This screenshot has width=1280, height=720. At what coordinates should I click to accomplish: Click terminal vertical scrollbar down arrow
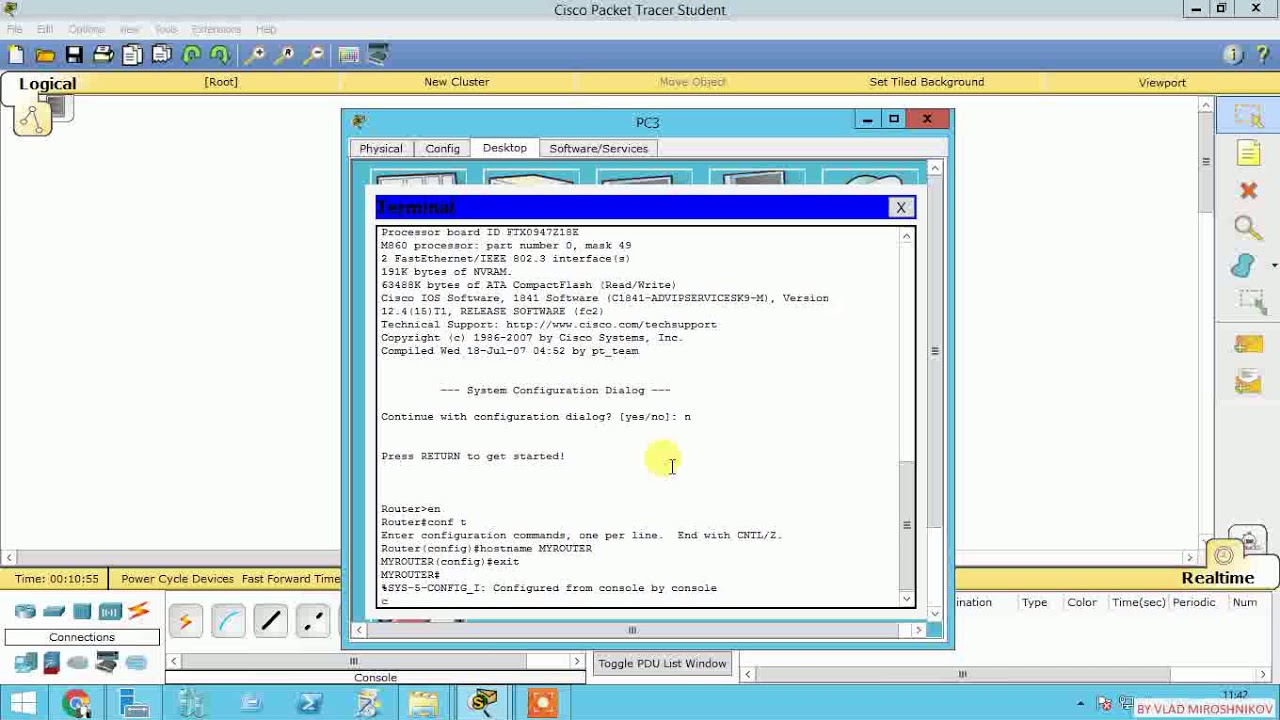pos(907,599)
